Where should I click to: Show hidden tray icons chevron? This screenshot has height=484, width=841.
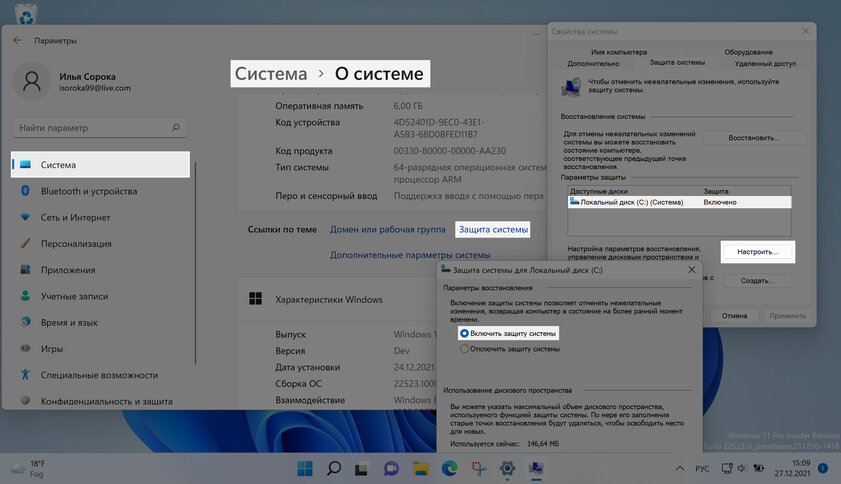tap(680, 468)
